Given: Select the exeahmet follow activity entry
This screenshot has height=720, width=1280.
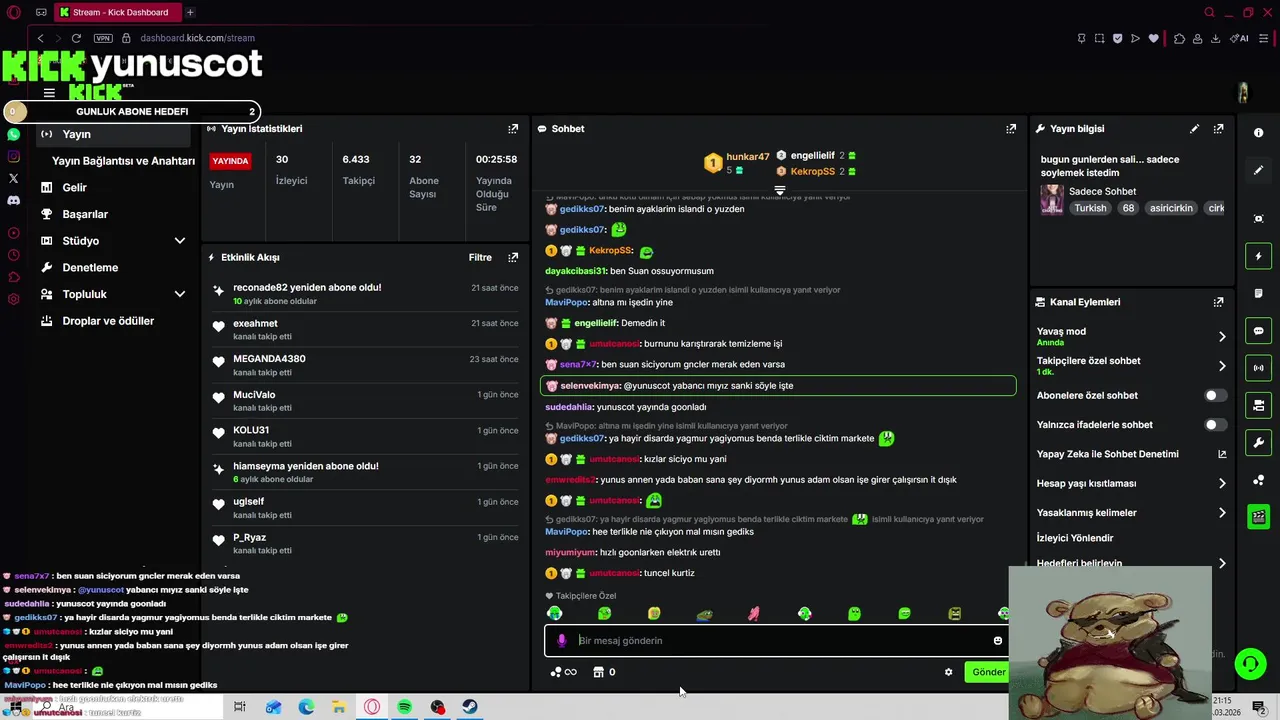Looking at the screenshot, I should [365, 330].
